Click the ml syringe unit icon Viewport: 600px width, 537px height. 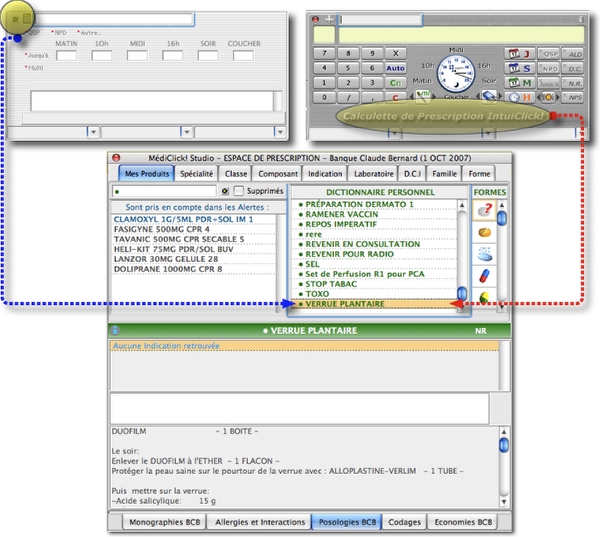tap(422, 96)
